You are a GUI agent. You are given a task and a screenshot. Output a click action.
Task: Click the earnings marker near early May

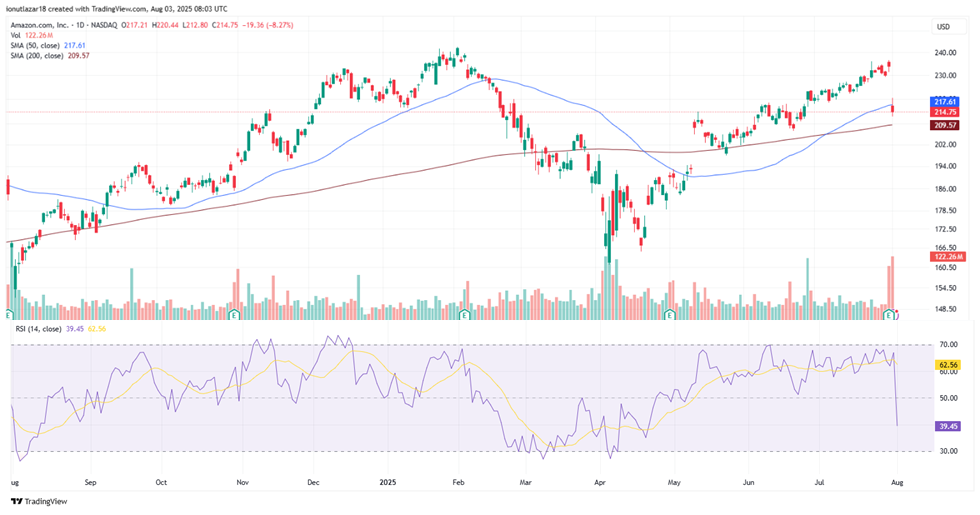pyautogui.click(x=668, y=314)
